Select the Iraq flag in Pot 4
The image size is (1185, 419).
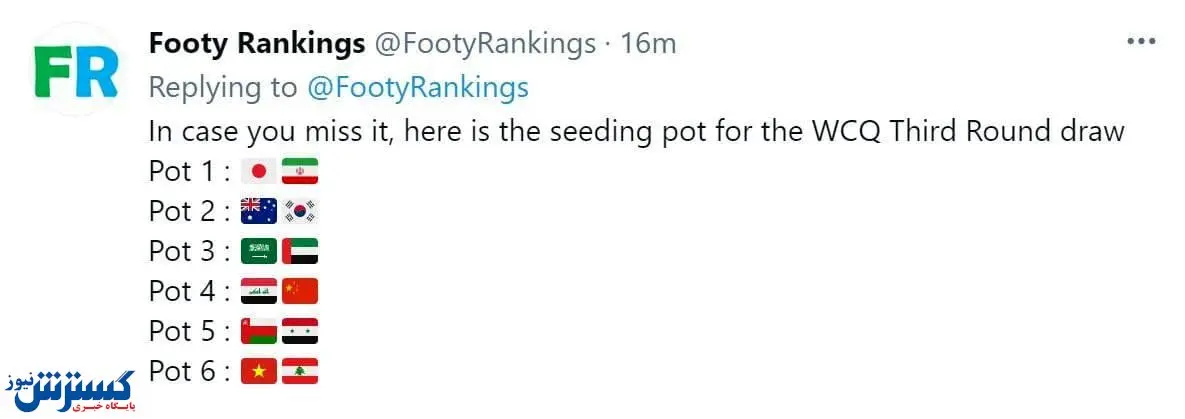[x=259, y=291]
